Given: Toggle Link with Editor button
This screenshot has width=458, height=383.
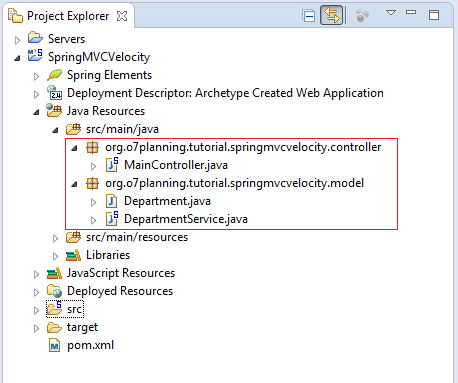Looking at the screenshot, I should tap(331, 15).
